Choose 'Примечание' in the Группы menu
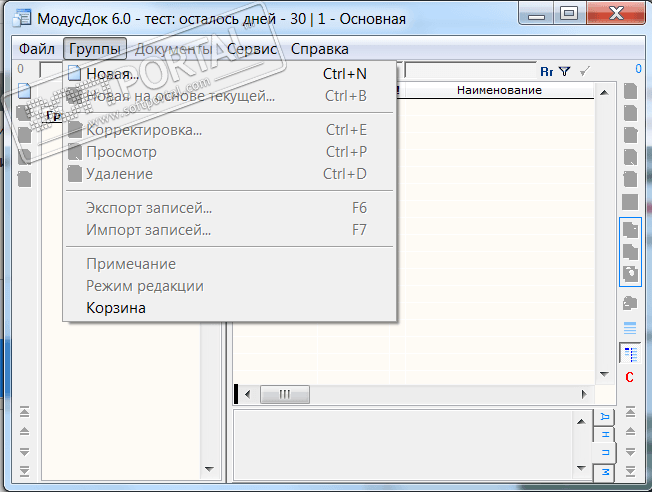Screen dimensions: 652x492 click(230, 264)
